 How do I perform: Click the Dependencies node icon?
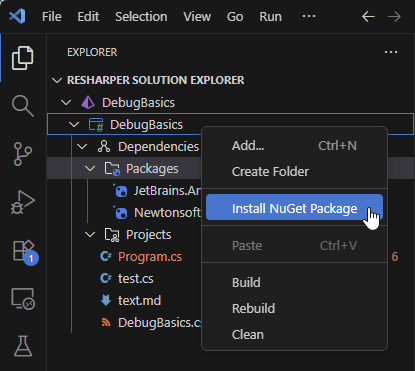coord(104,147)
